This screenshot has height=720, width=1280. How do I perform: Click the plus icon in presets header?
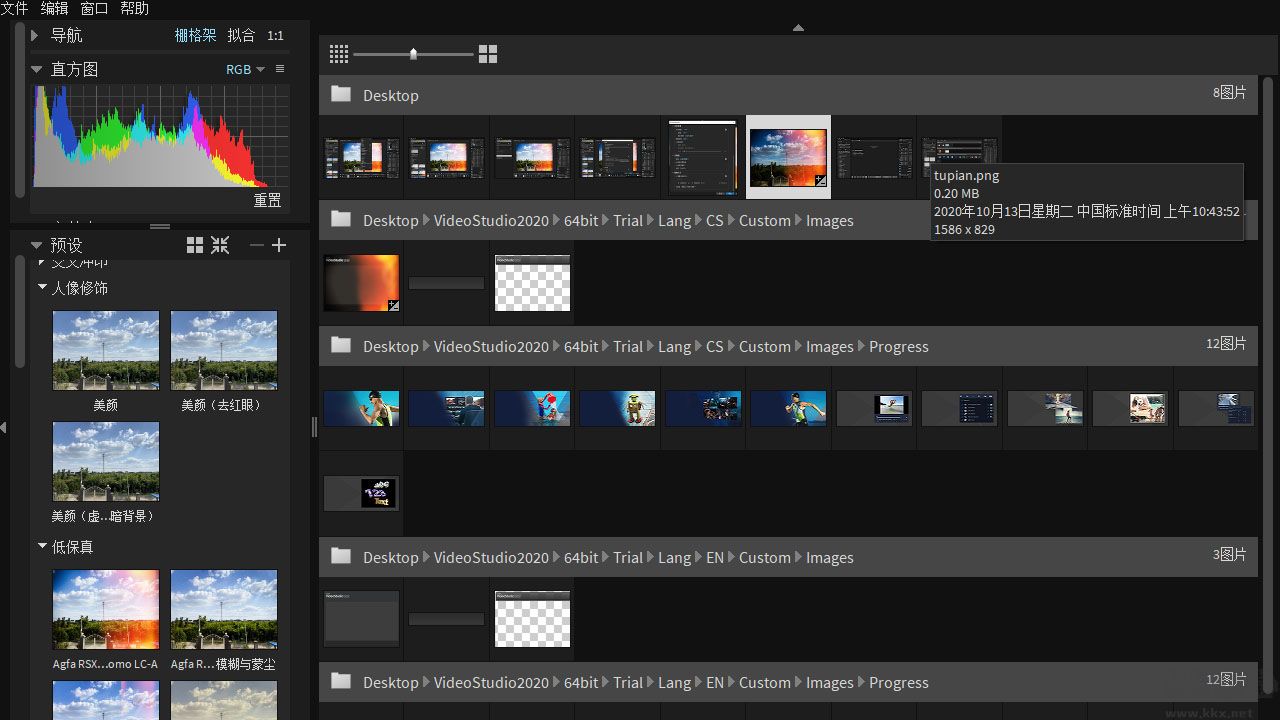coord(279,245)
